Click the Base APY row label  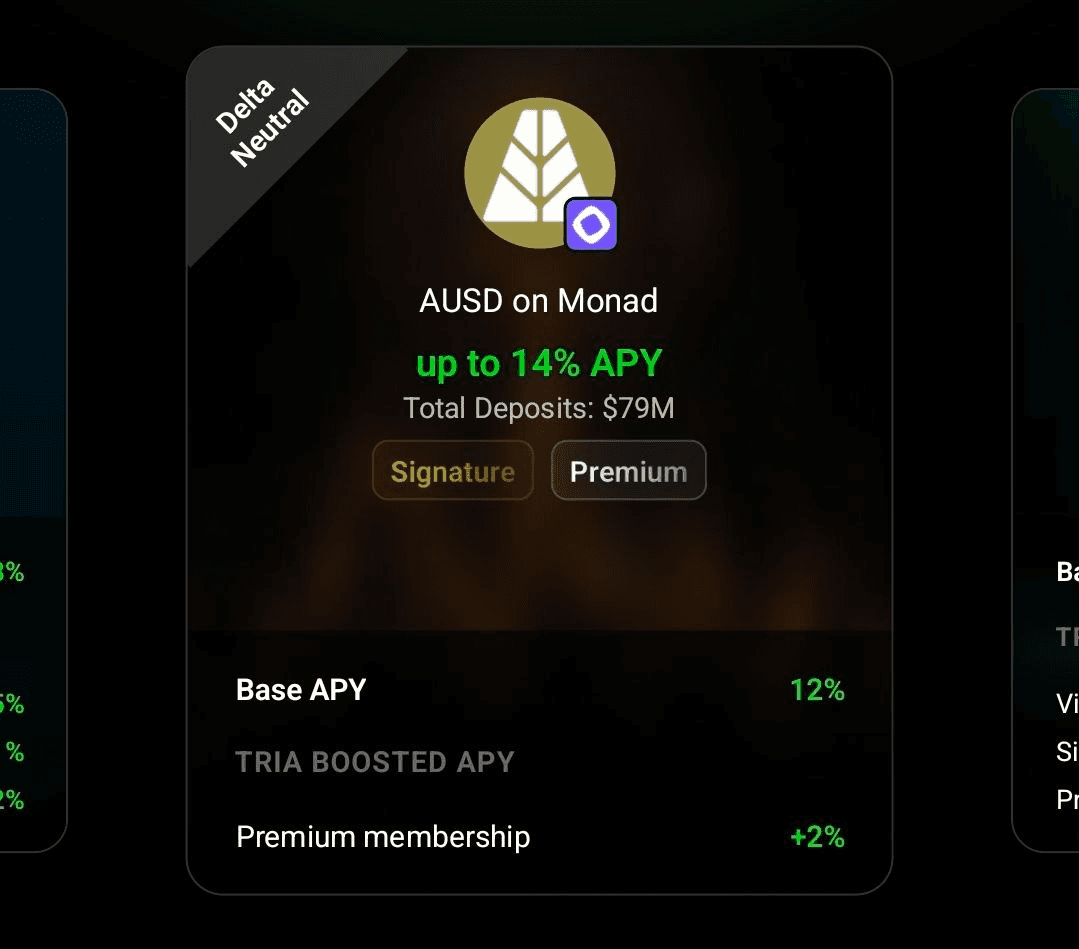[x=301, y=690]
